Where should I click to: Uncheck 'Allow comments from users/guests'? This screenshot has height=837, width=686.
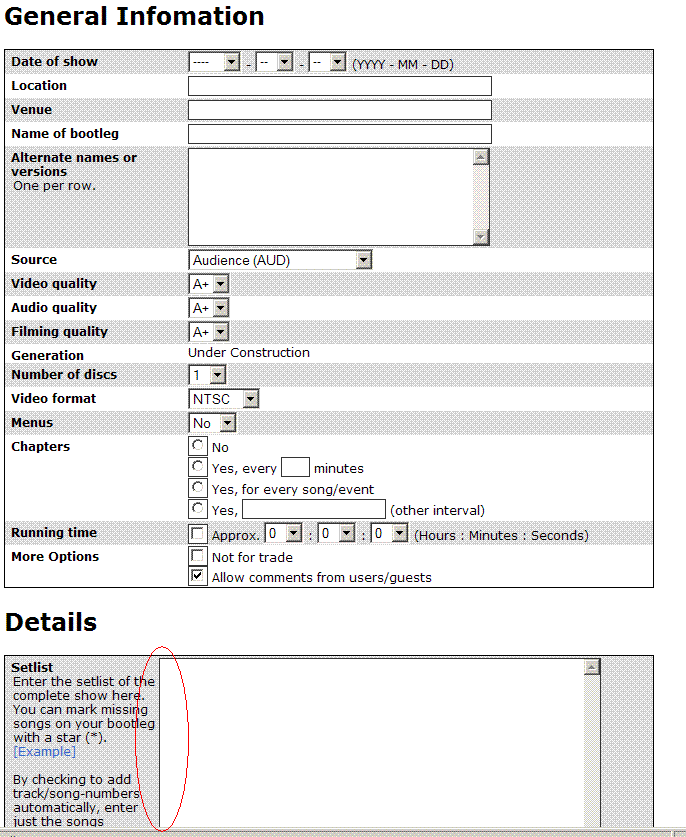pyautogui.click(x=198, y=577)
